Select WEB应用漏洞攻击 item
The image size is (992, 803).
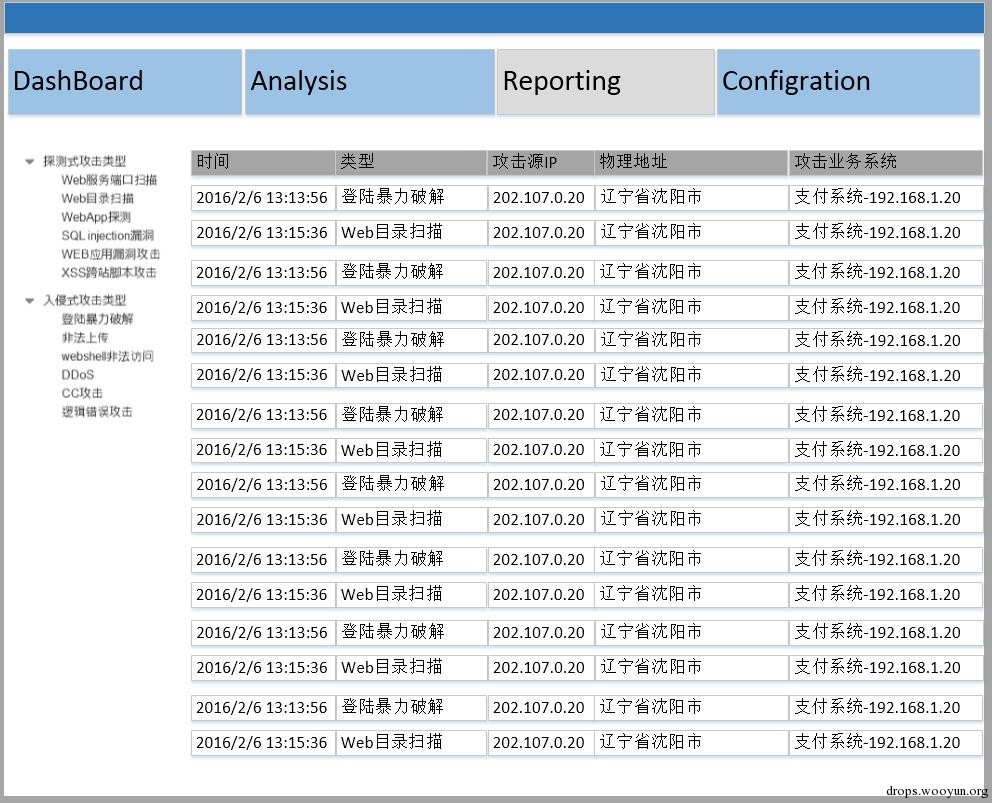(110, 254)
